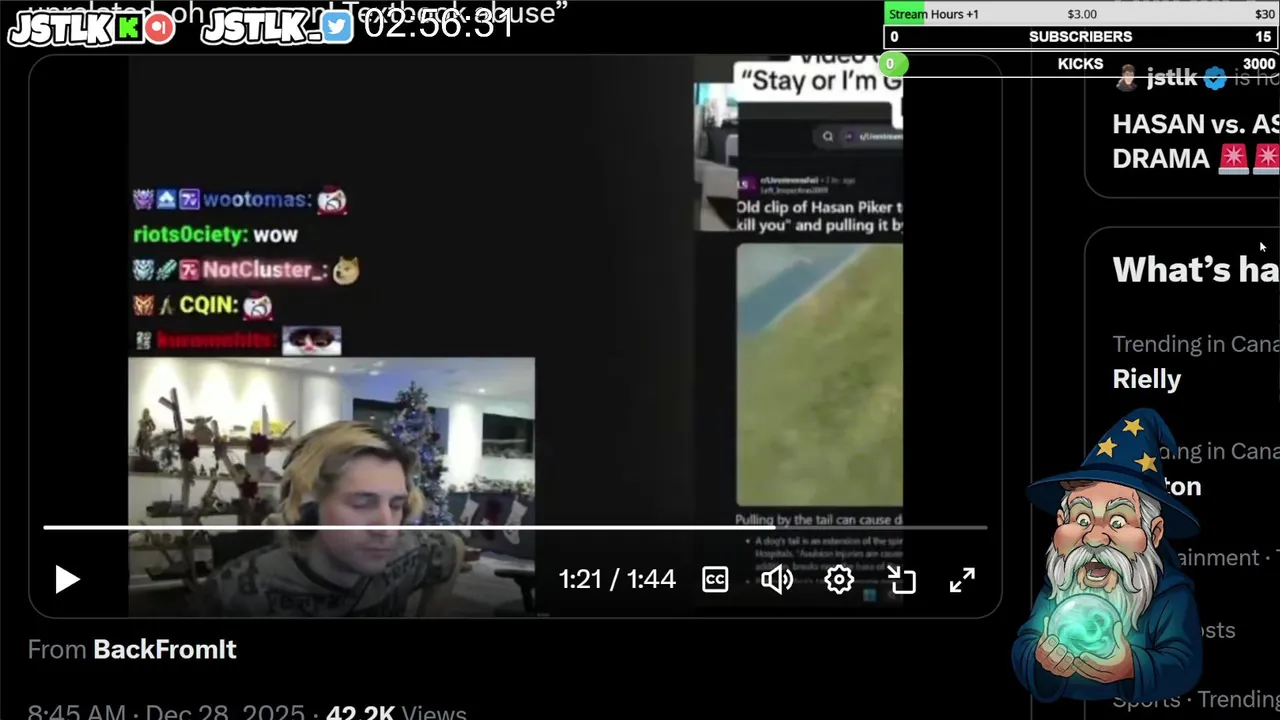Click the JSTLK Kick logo overlay icon
Image resolution: width=1280 pixels, height=720 pixels.
(128, 28)
